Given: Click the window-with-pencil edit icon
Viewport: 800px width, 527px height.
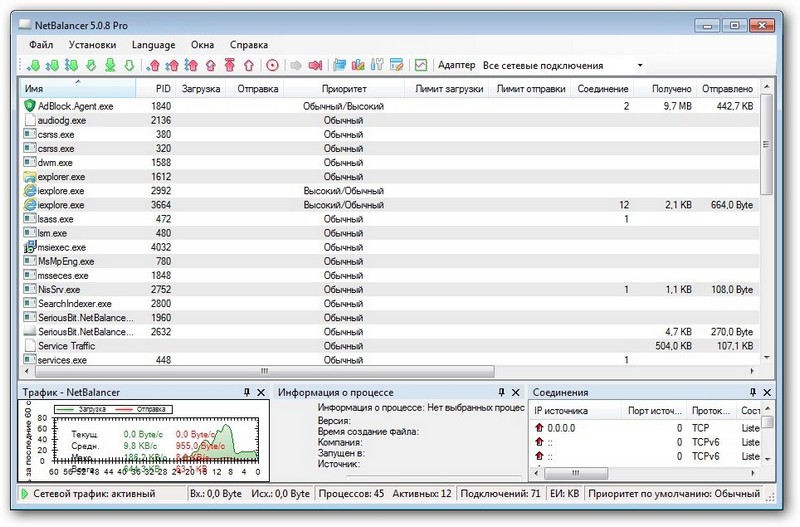Looking at the screenshot, I should [x=396, y=65].
